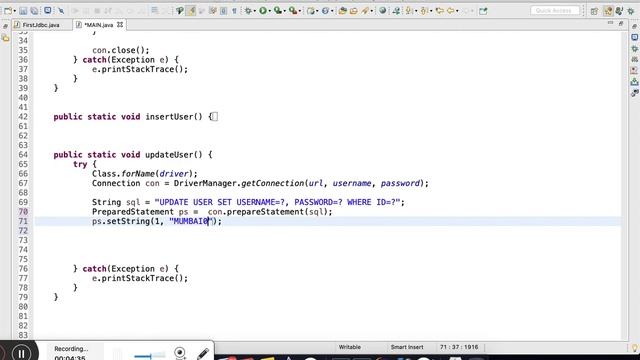
Task: Click con.close() on line 35
Action: click(121, 50)
